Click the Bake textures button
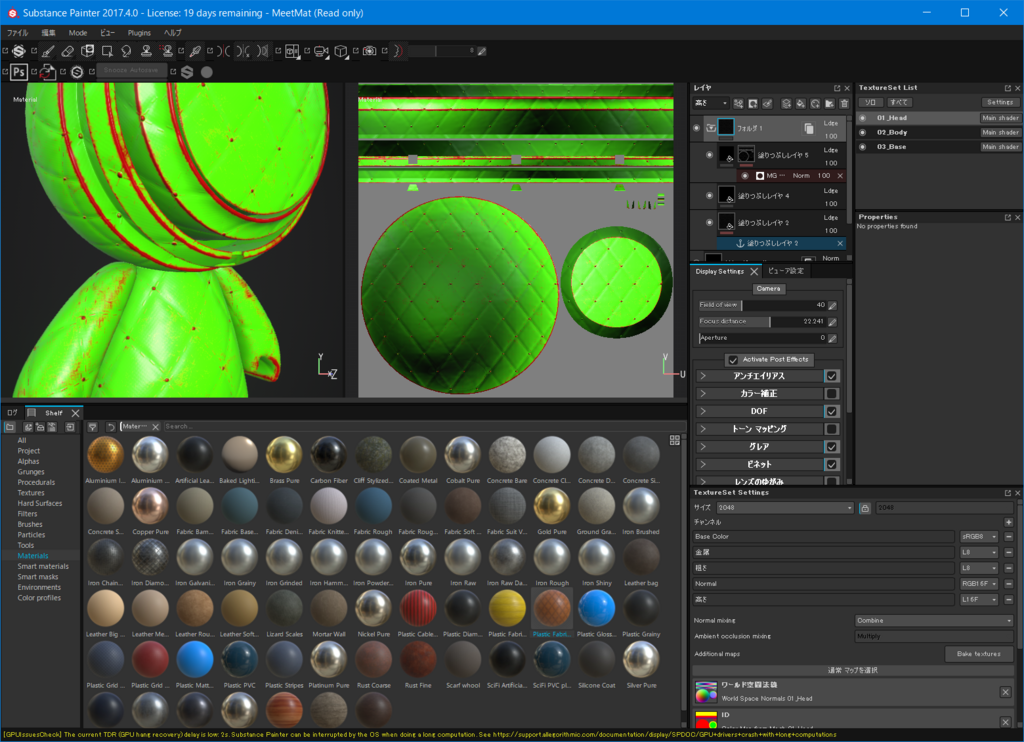The image size is (1024, 742). pos(979,654)
